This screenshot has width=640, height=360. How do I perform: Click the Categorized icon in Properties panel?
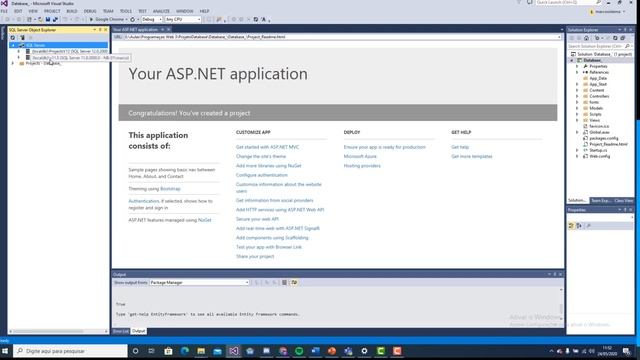[x=571, y=226]
